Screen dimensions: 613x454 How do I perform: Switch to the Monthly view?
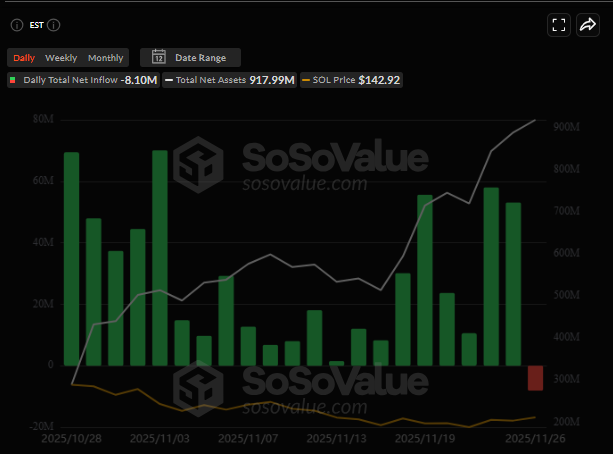[x=106, y=58]
